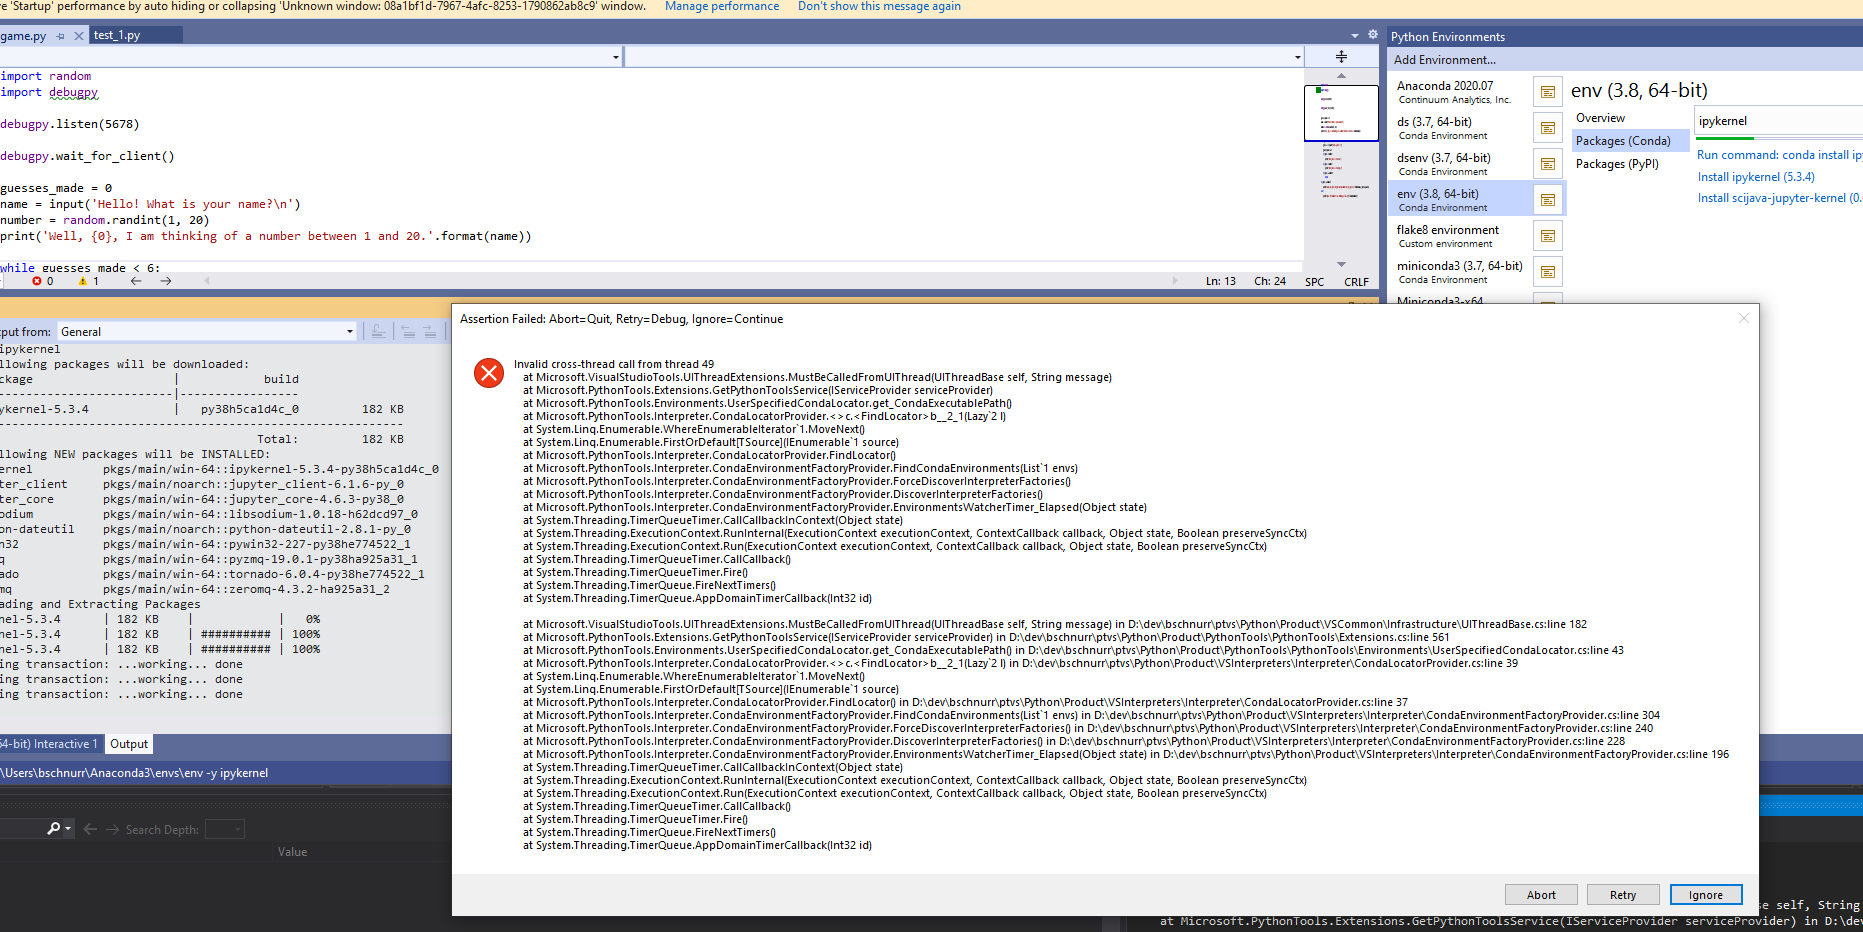The width and height of the screenshot is (1863, 932).
Task: Open the panel options dropdown arrow beside the gear
Action: [1357, 33]
